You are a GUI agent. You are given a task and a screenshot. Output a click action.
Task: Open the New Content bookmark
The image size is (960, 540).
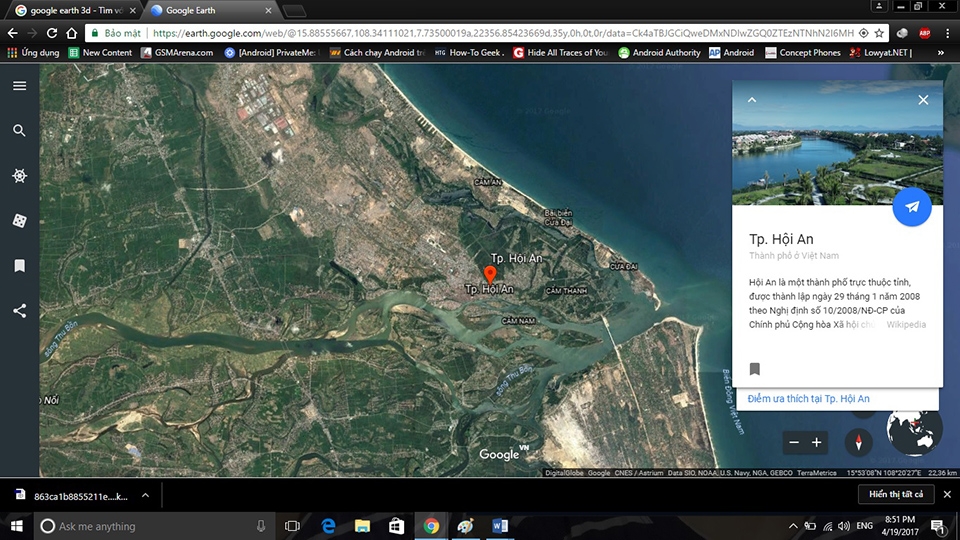[x=100, y=53]
